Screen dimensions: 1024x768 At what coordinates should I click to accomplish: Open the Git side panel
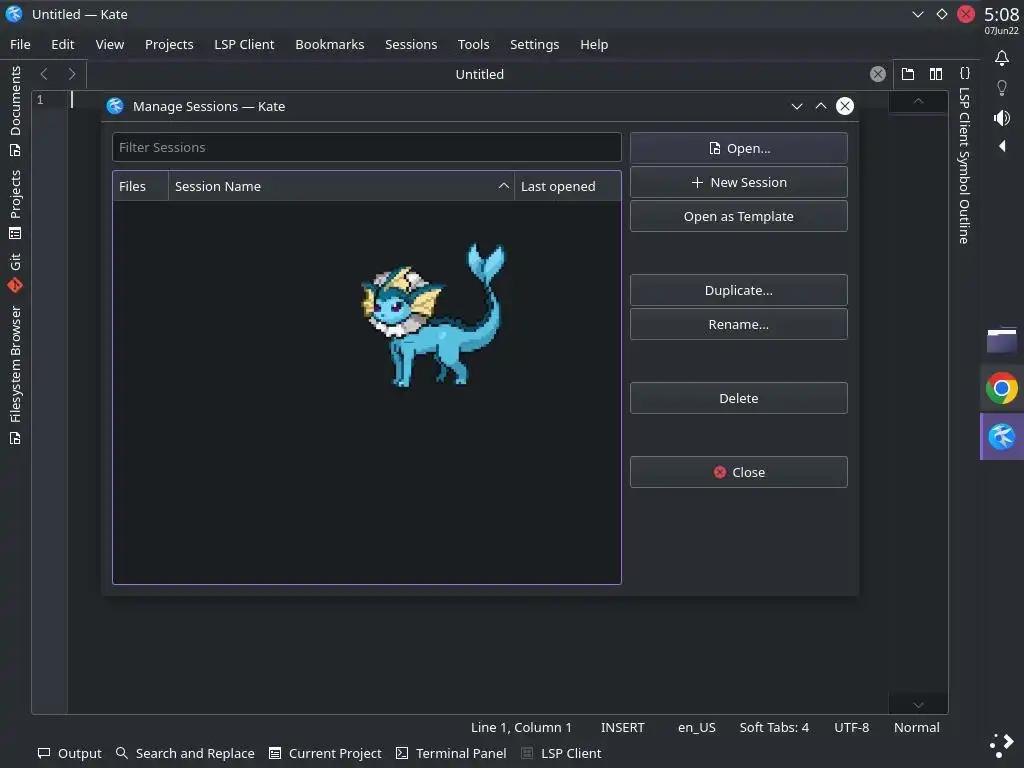(15, 272)
